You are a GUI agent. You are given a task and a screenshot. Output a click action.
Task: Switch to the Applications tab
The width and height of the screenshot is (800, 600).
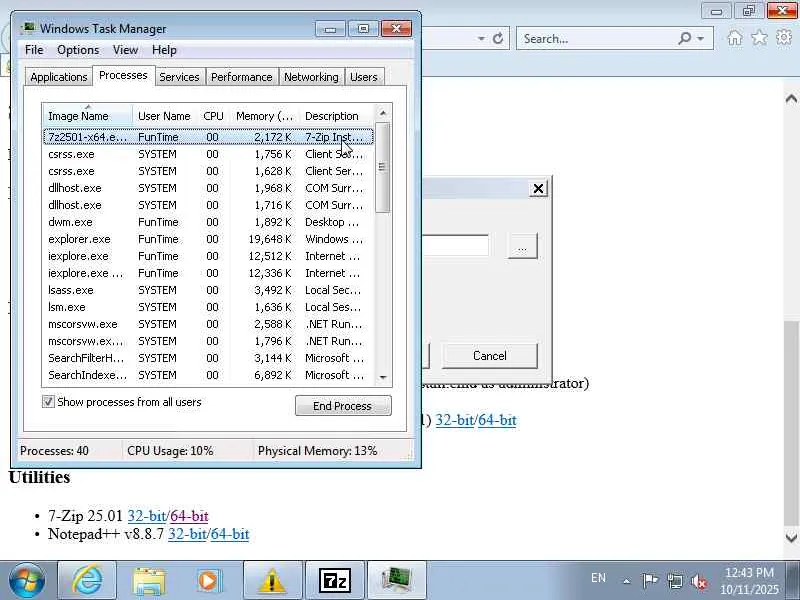pos(59,77)
